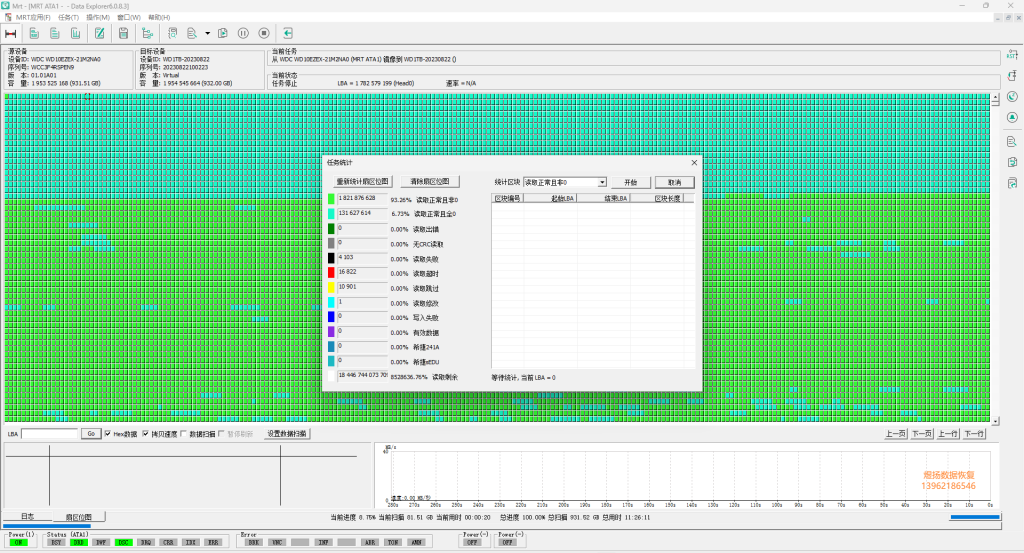Click the Go button next to LBA
This screenshot has width=1024, height=553.
[91, 434]
